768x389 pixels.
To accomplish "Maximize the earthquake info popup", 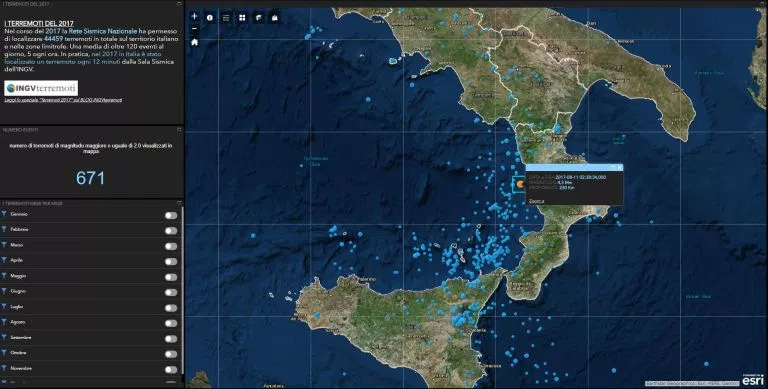I will coord(612,168).
